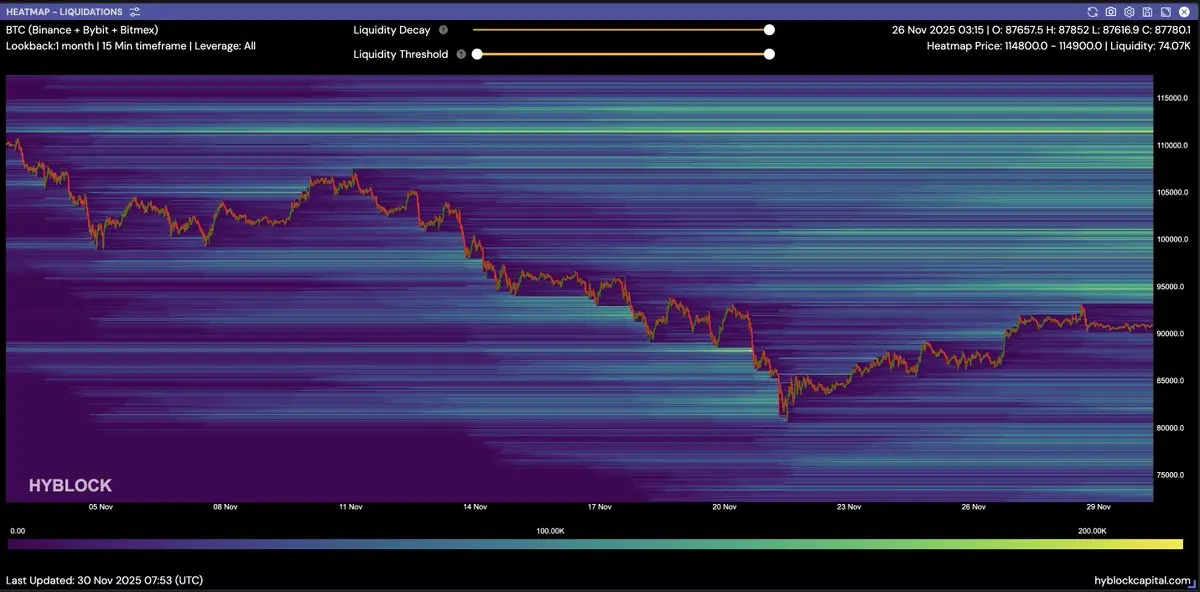The width and height of the screenshot is (1200, 592).
Task: Click the 08 Nov date axis label
Action: pyautogui.click(x=225, y=507)
